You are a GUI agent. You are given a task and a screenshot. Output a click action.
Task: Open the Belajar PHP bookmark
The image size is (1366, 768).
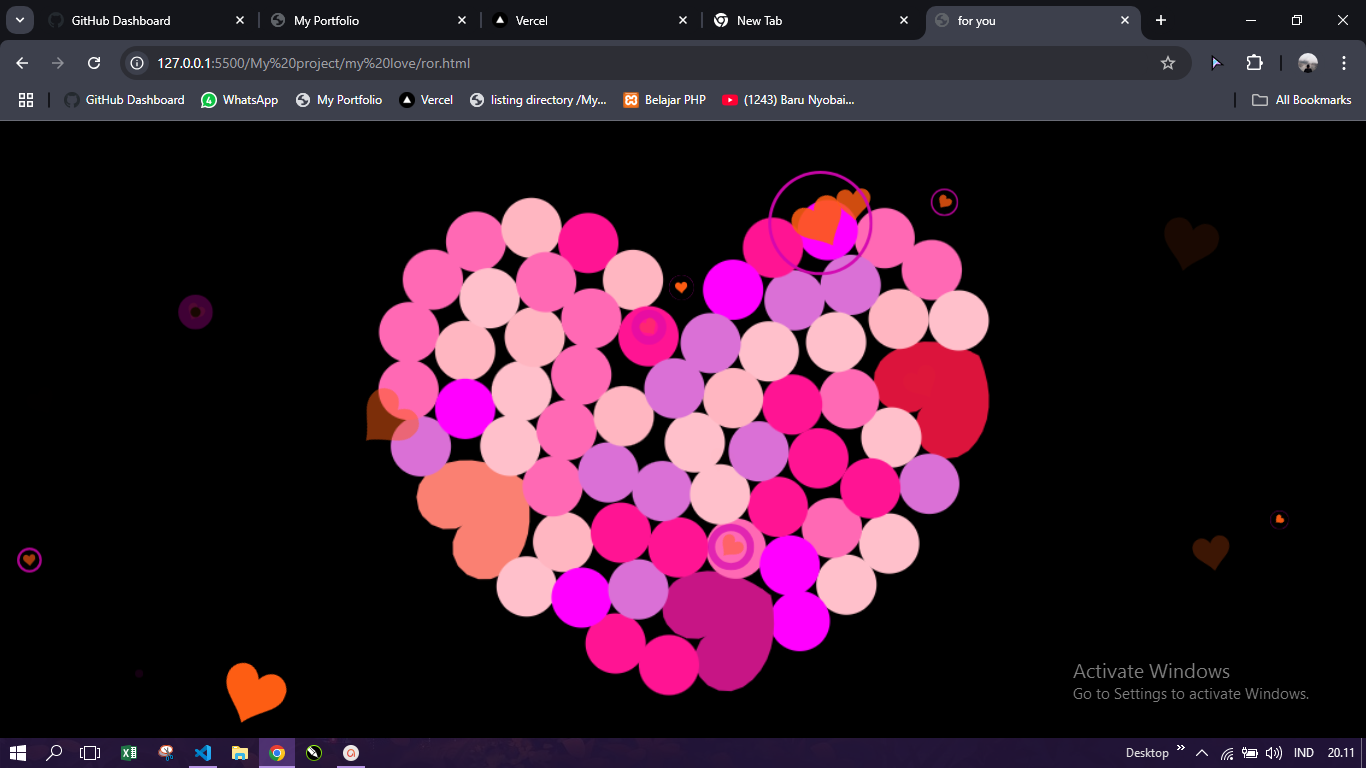coord(665,100)
